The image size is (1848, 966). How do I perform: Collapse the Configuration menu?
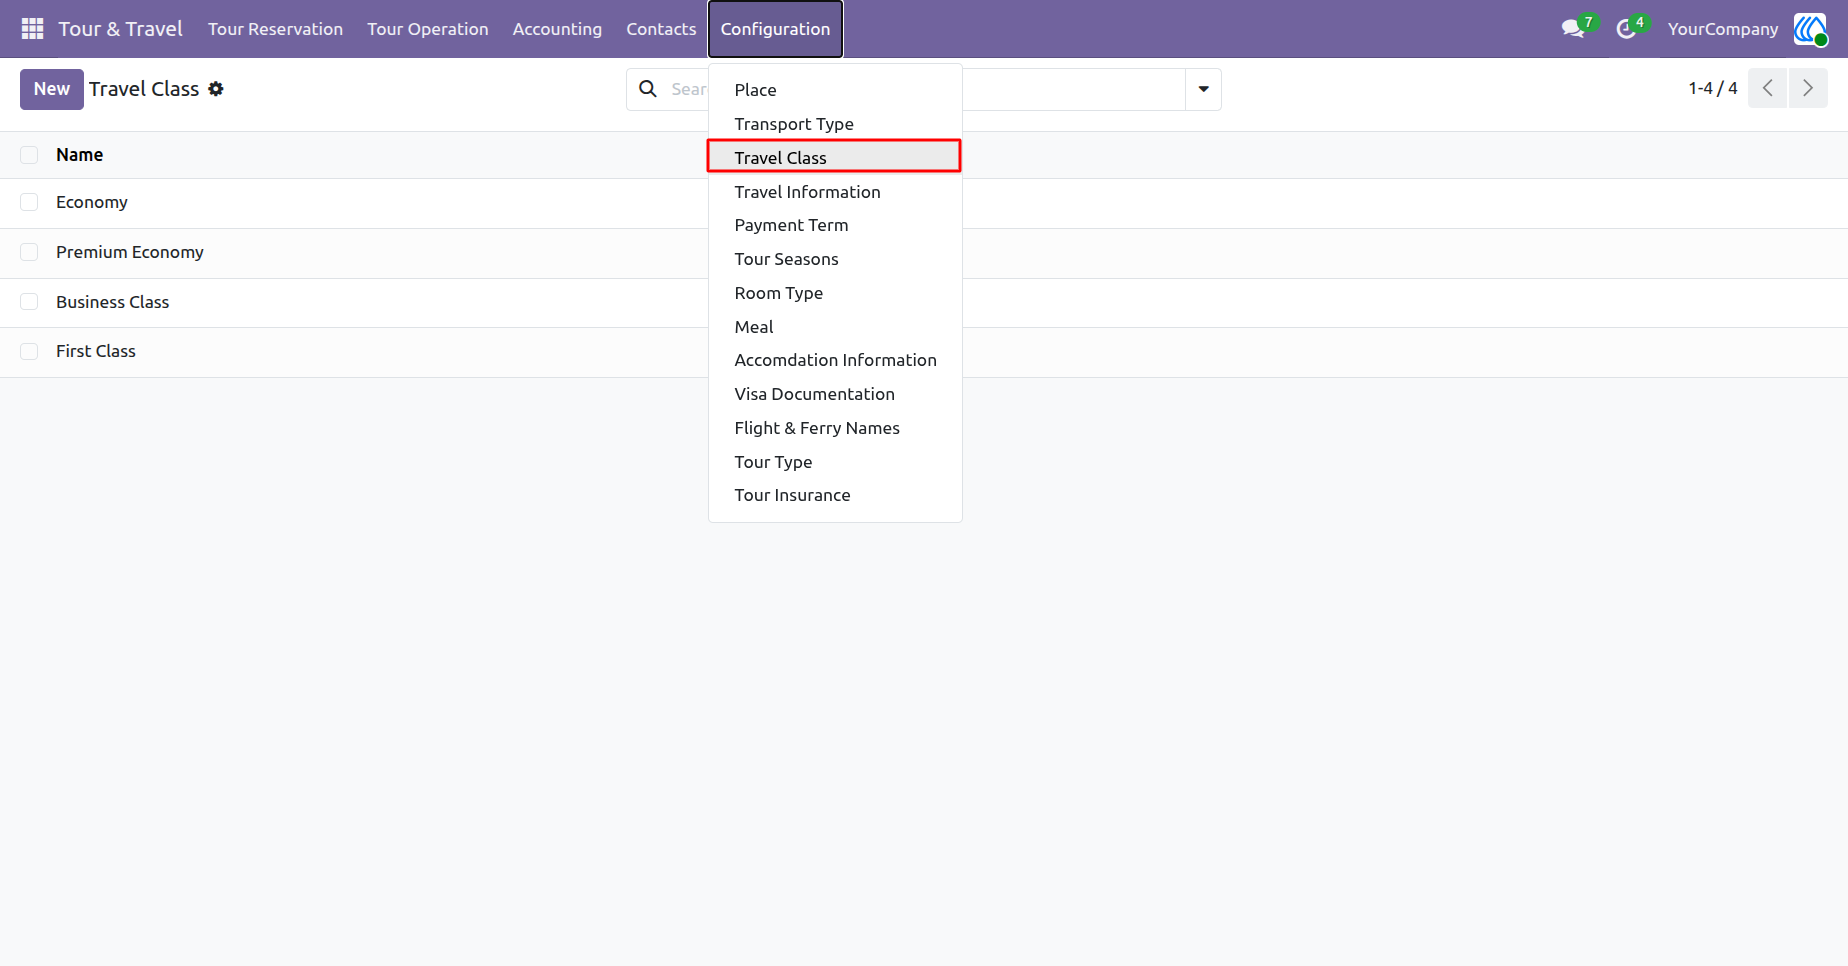click(775, 29)
